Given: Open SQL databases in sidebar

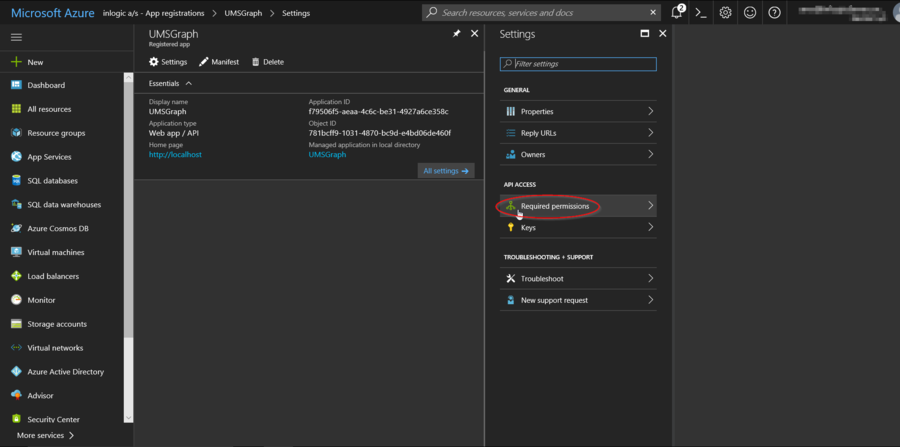Looking at the screenshot, I should click(x=54, y=181).
